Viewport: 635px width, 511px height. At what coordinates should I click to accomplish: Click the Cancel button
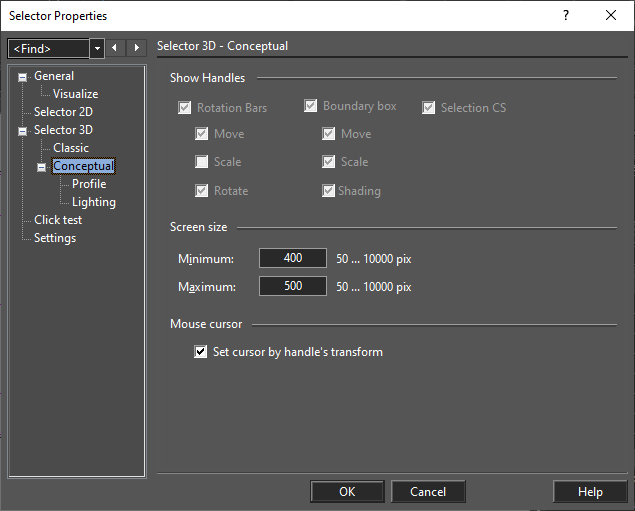pyautogui.click(x=428, y=492)
